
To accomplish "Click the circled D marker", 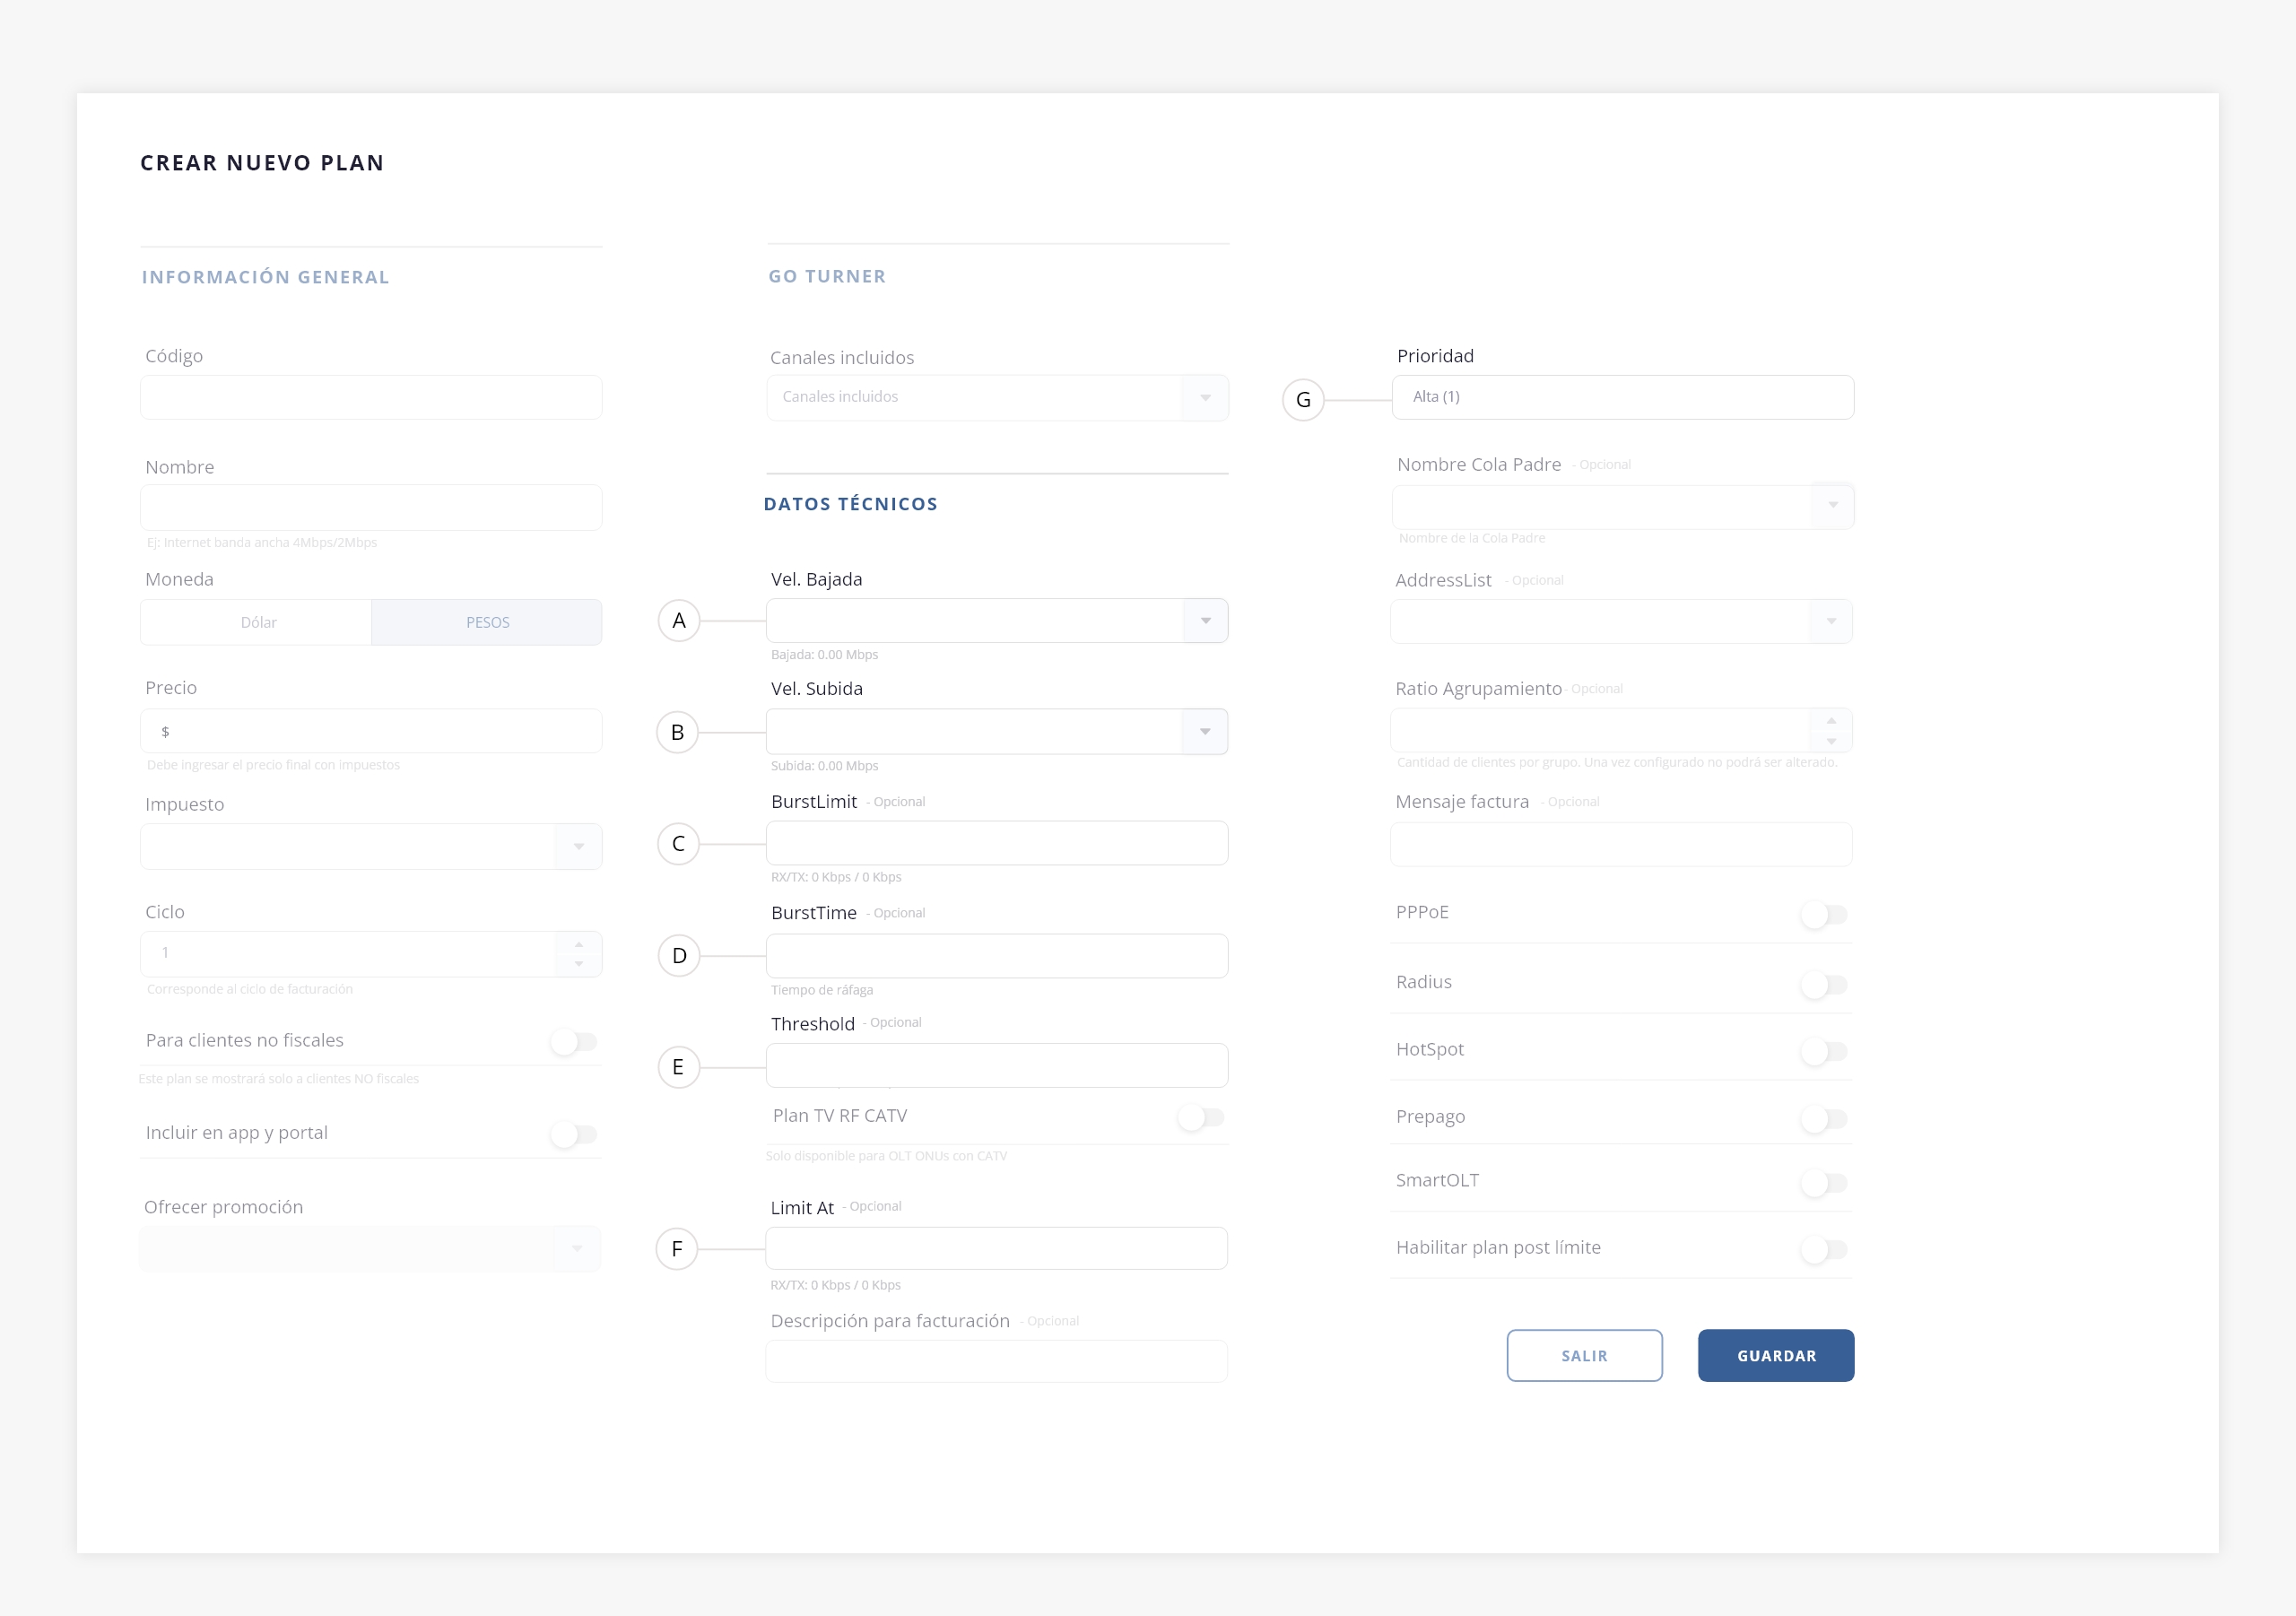I will pyautogui.click(x=679, y=956).
